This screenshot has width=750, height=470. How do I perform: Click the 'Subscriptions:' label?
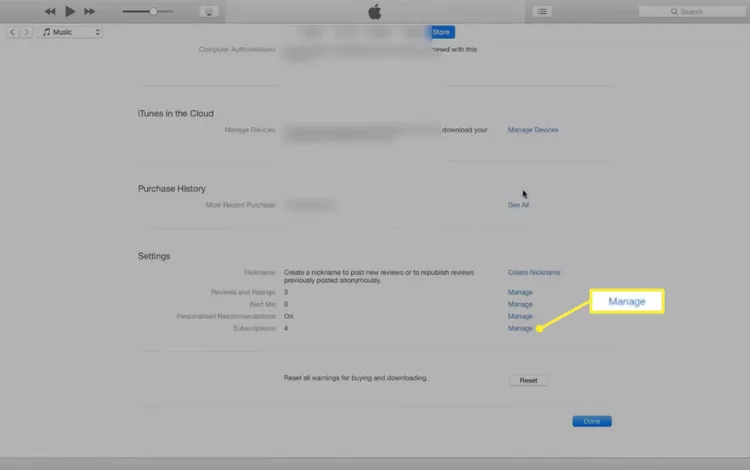254,328
